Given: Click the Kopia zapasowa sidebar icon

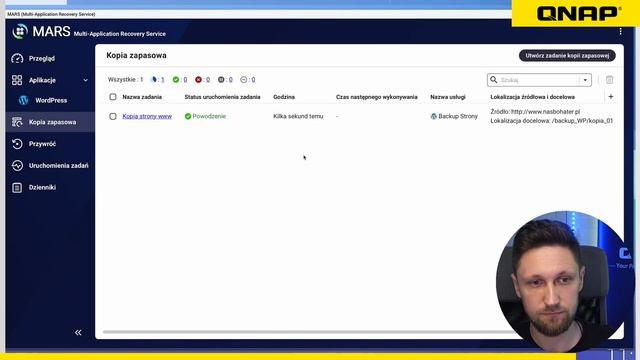Looking at the screenshot, I should (17, 122).
